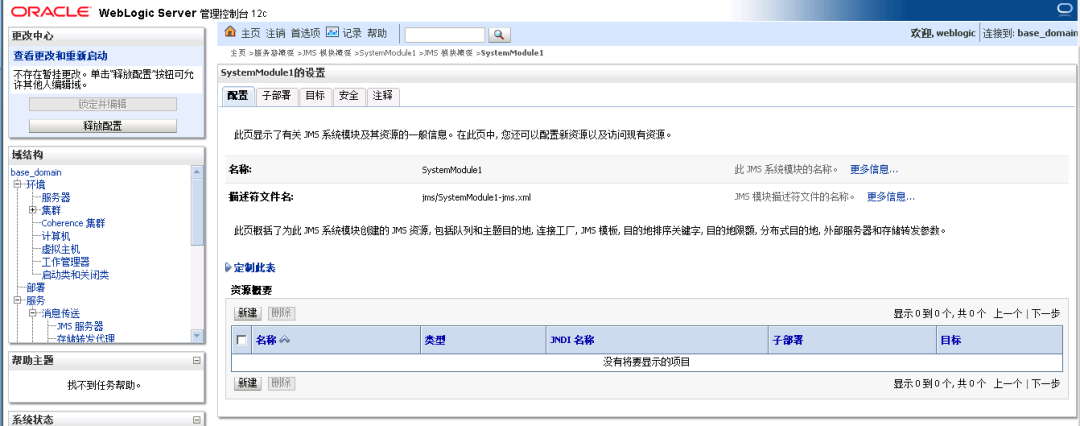This screenshot has width=1080, height=426.
Task: Collapse the 环境 tree node
Action: [17, 185]
